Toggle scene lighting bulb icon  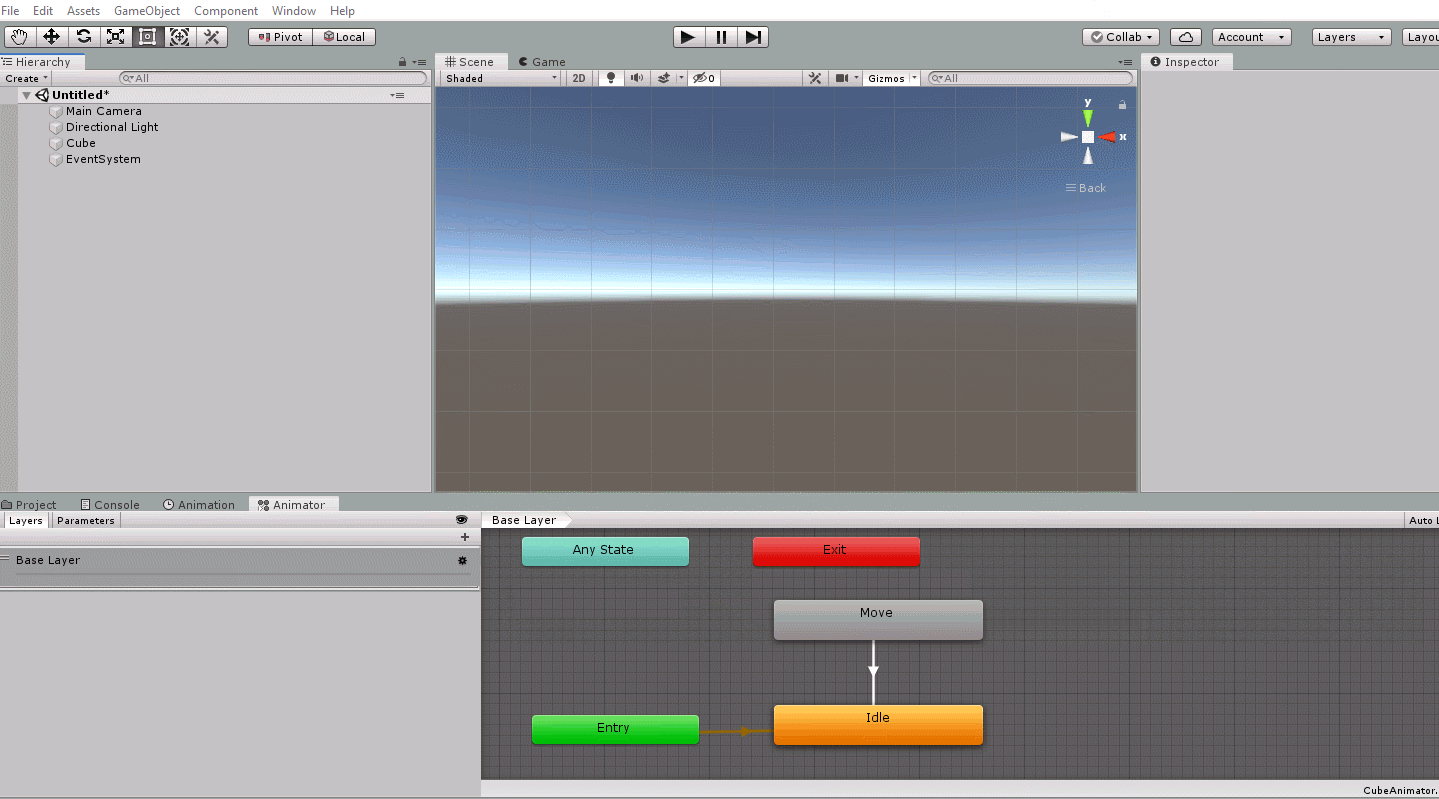611,78
